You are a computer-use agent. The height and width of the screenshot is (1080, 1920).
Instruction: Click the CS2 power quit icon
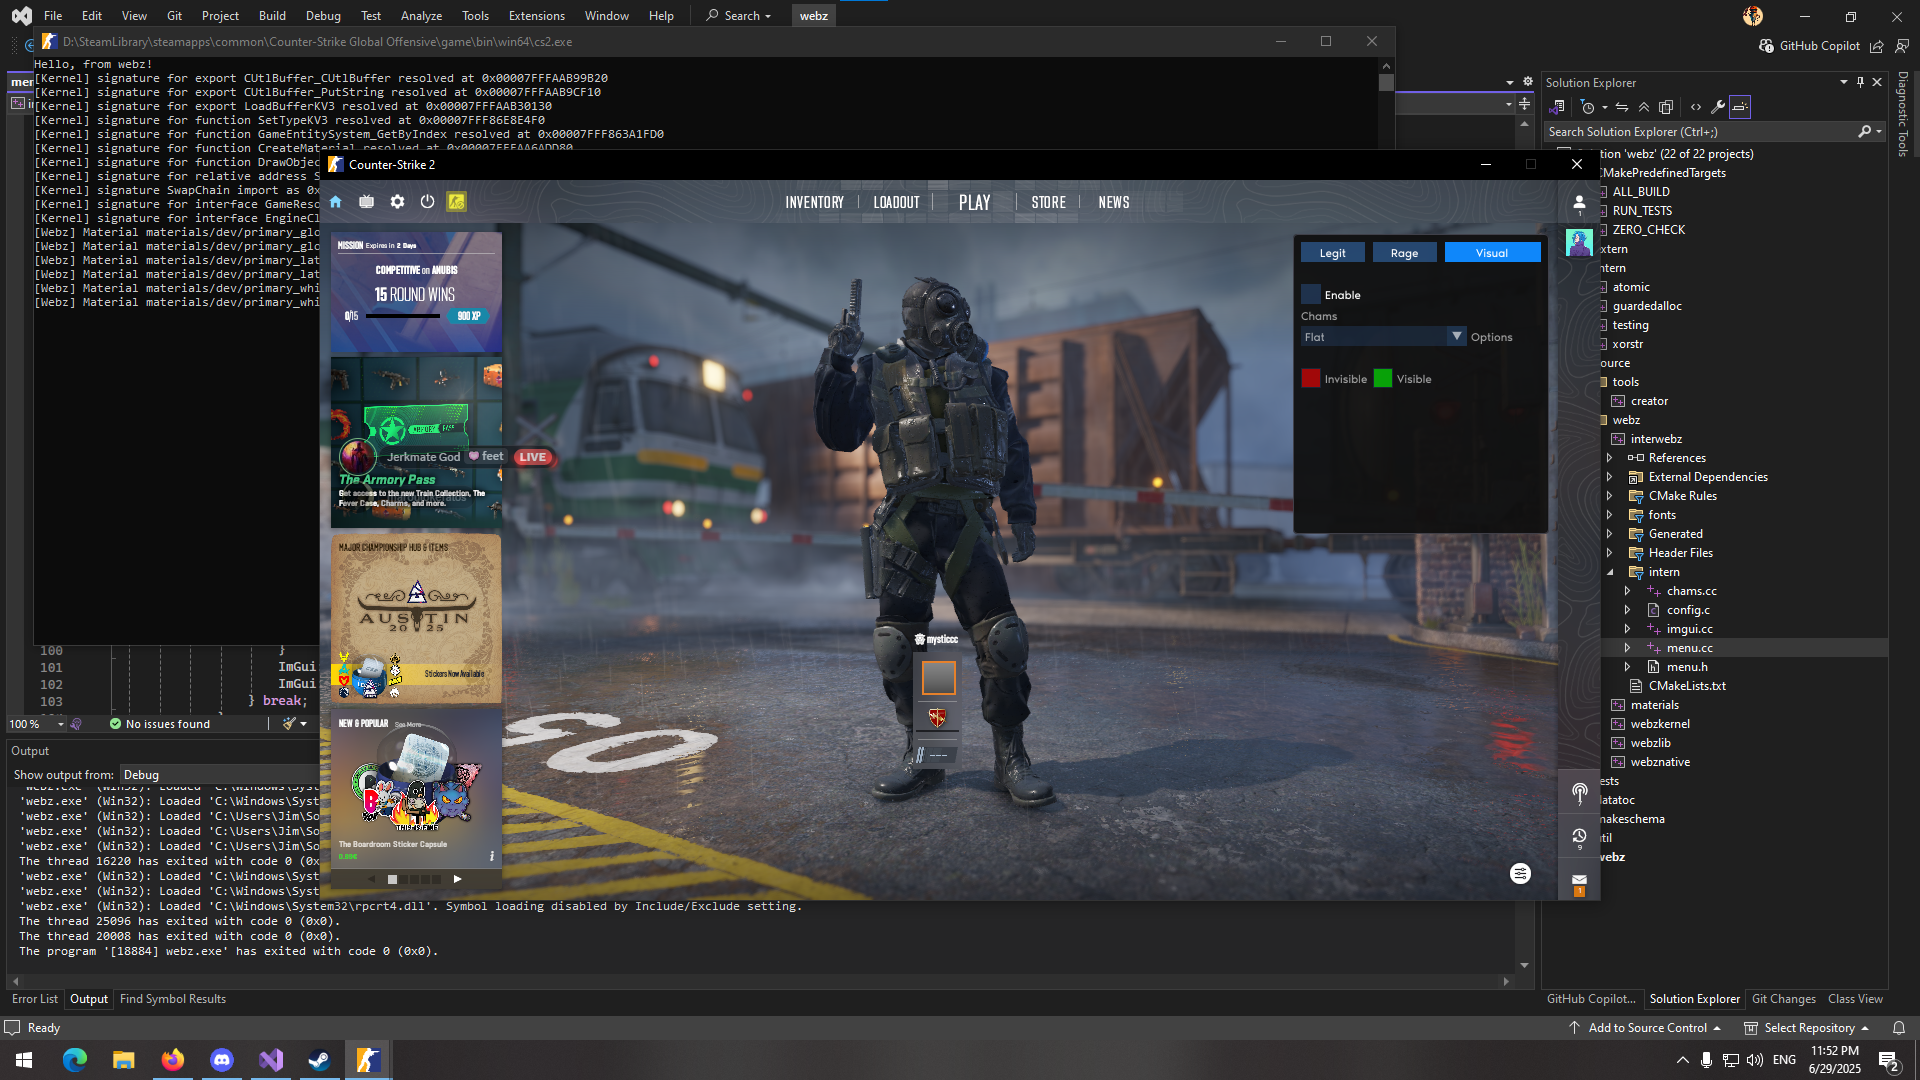[x=427, y=202]
